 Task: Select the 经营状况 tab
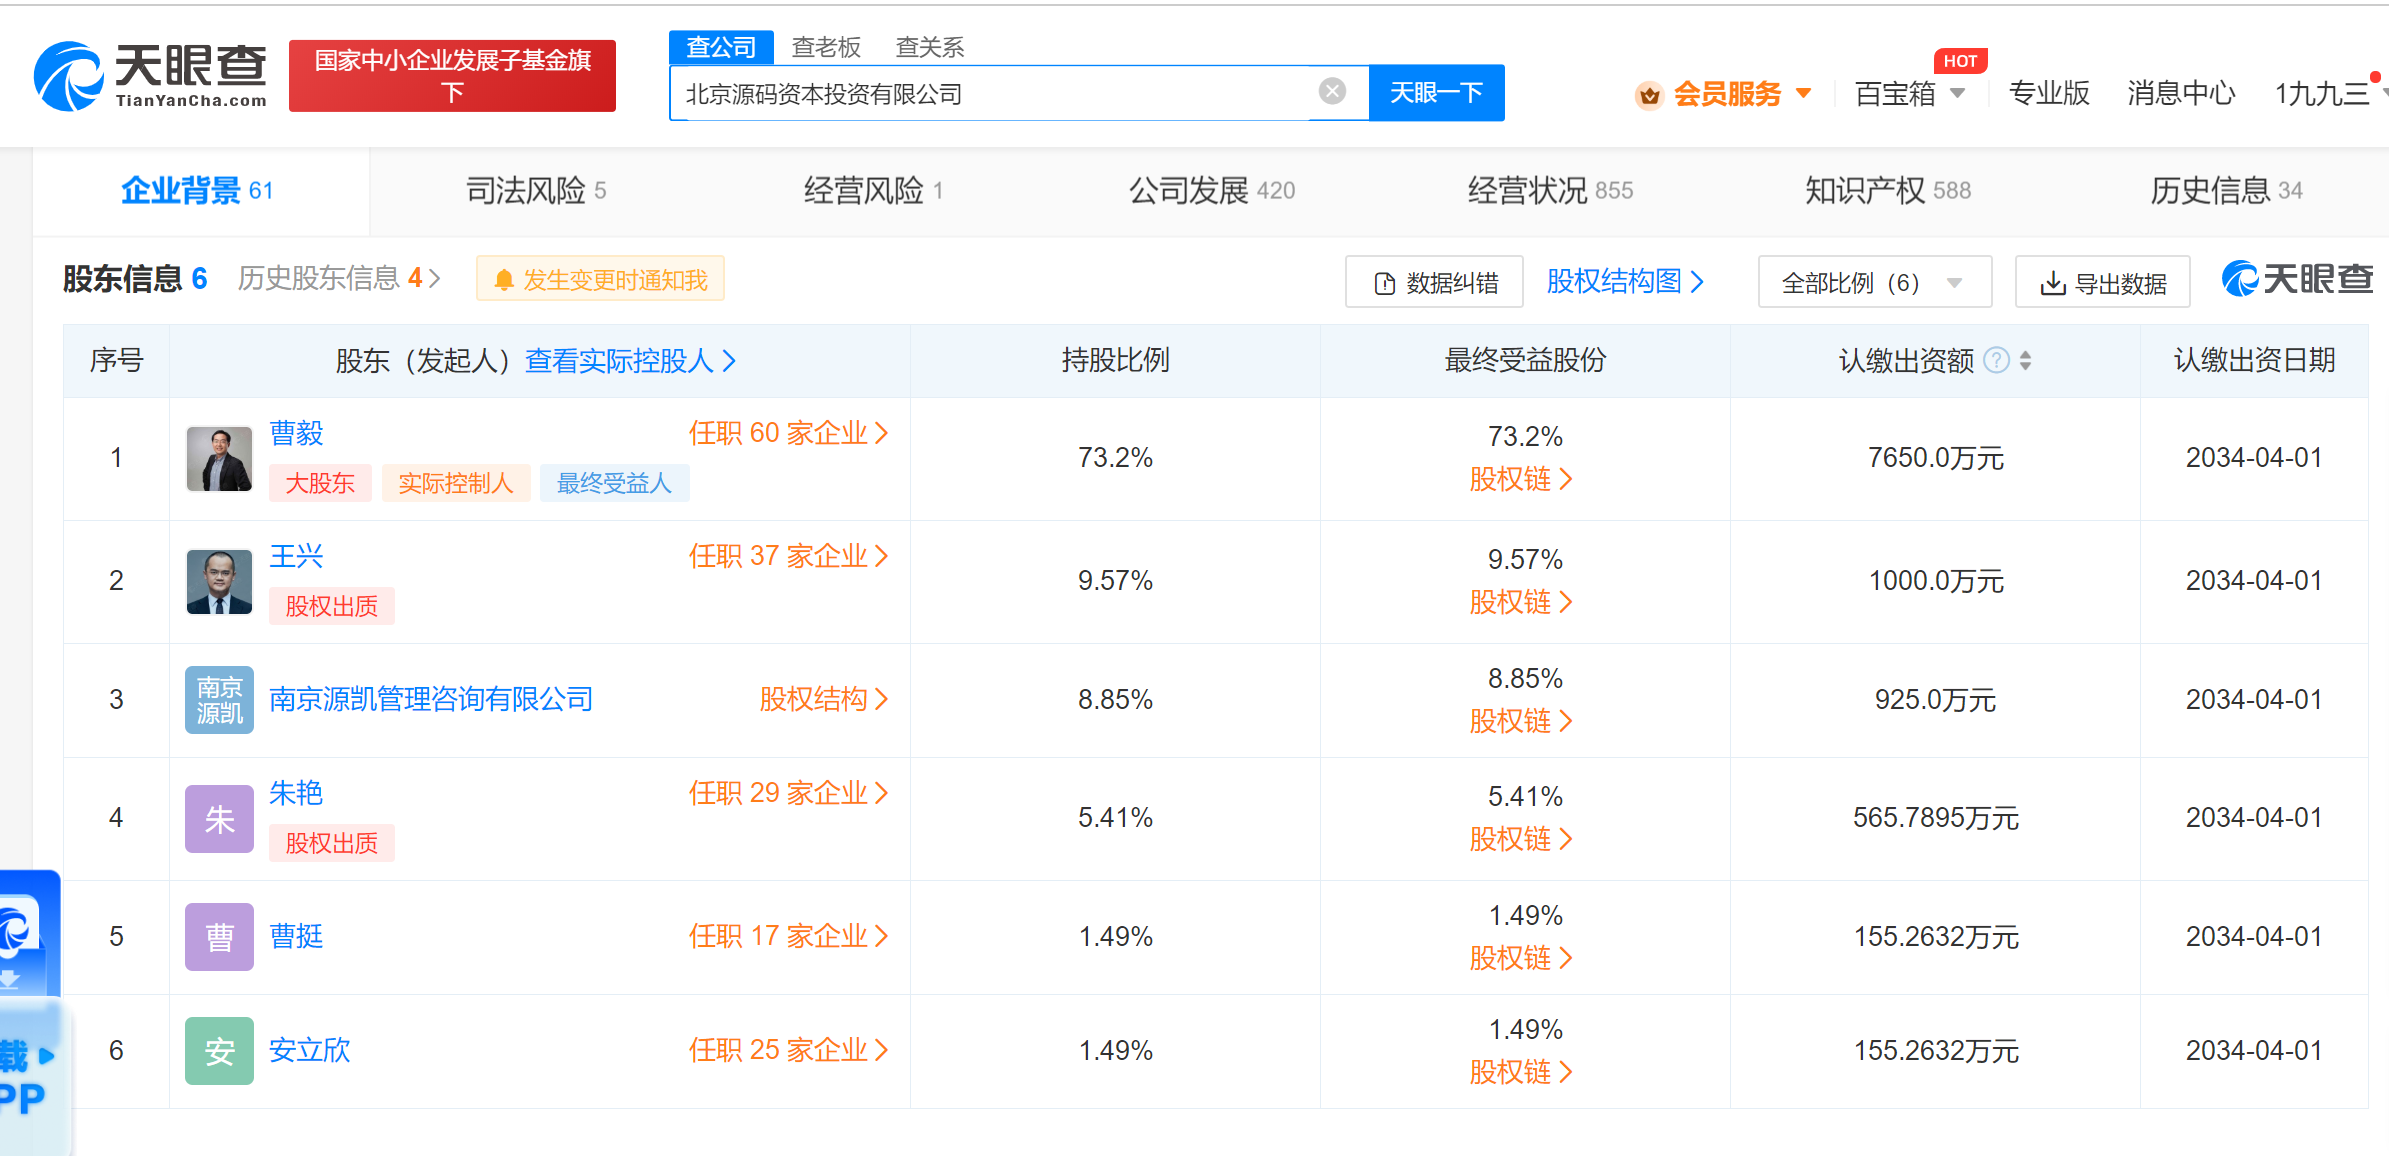point(1550,190)
